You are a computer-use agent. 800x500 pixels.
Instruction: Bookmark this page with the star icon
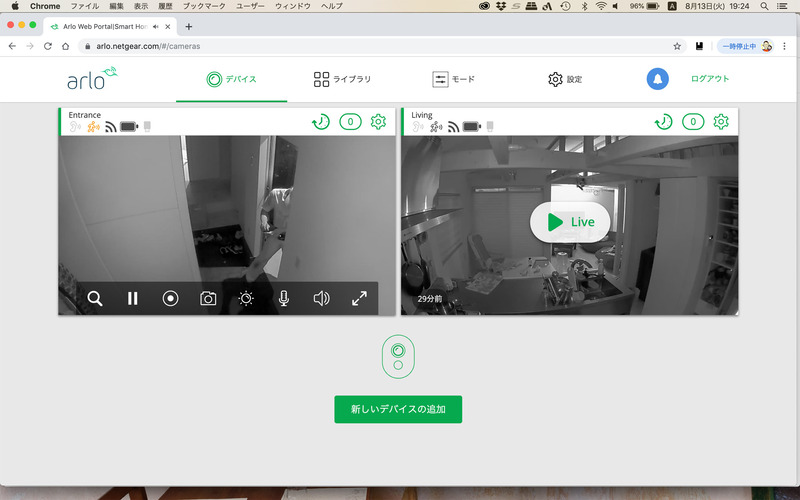click(677, 46)
